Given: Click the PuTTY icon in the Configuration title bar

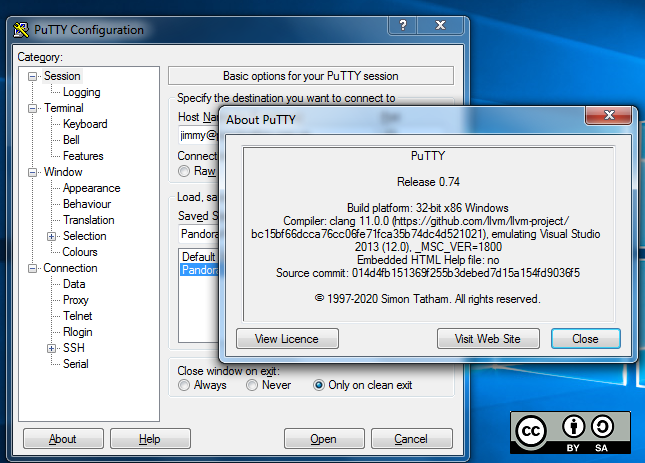Looking at the screenshot, I should [x=21, y=30].
